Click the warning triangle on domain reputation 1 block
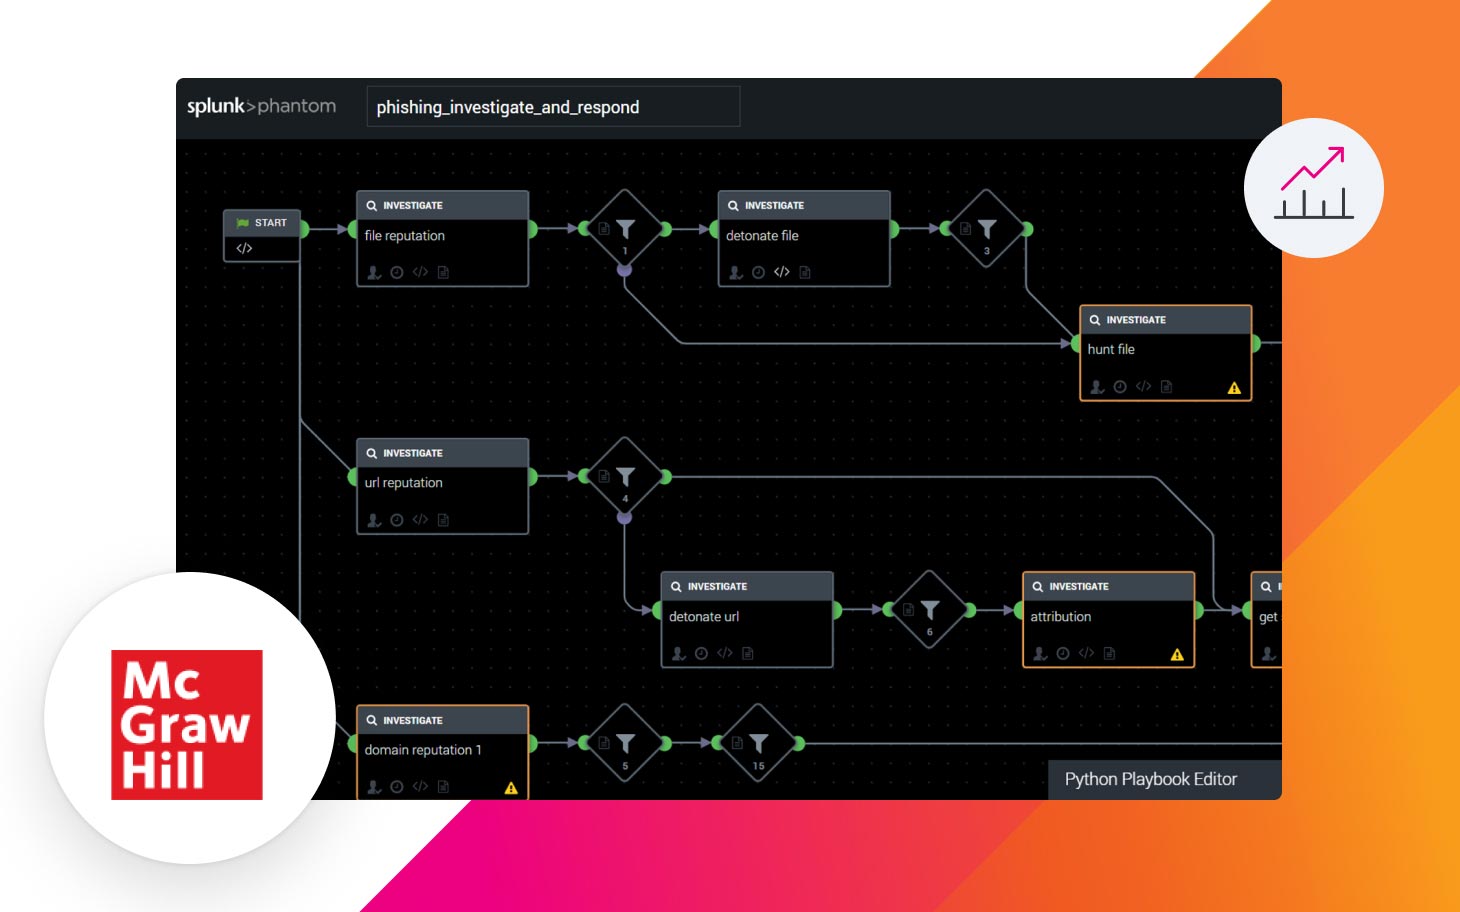 click(x=511, y=788)
